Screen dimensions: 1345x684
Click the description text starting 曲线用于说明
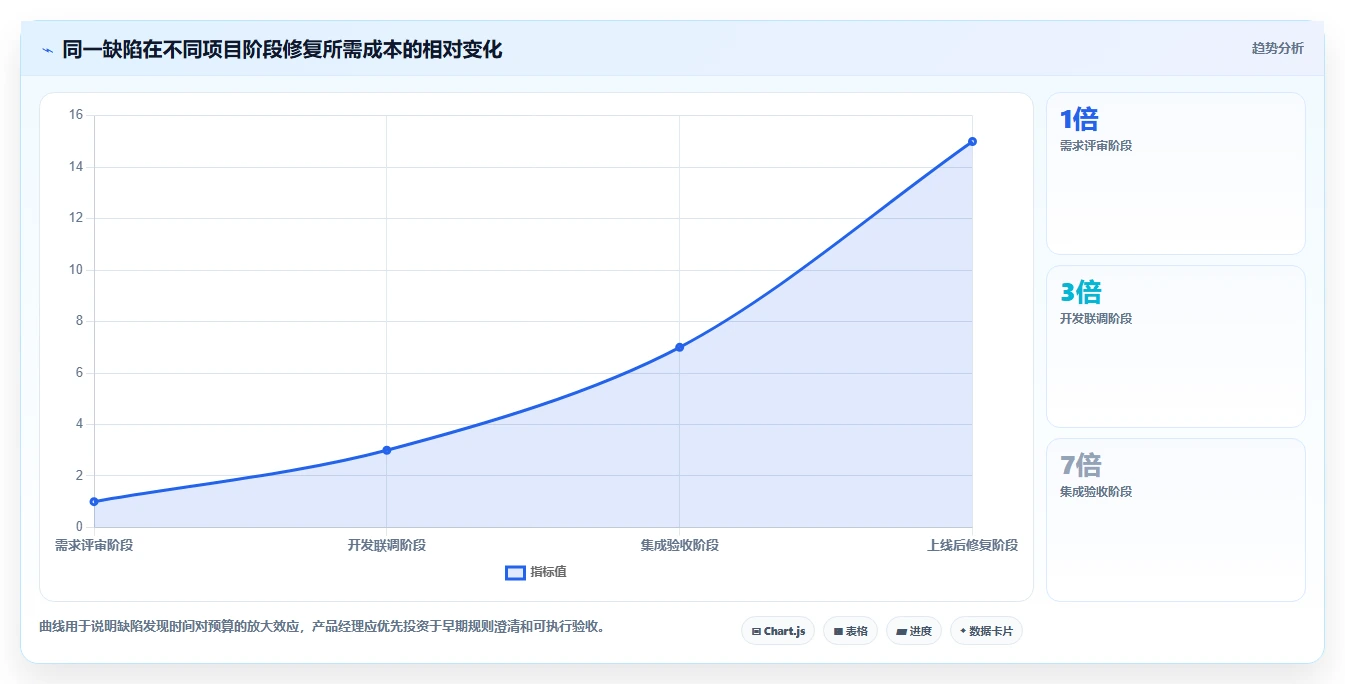(322, 627)
